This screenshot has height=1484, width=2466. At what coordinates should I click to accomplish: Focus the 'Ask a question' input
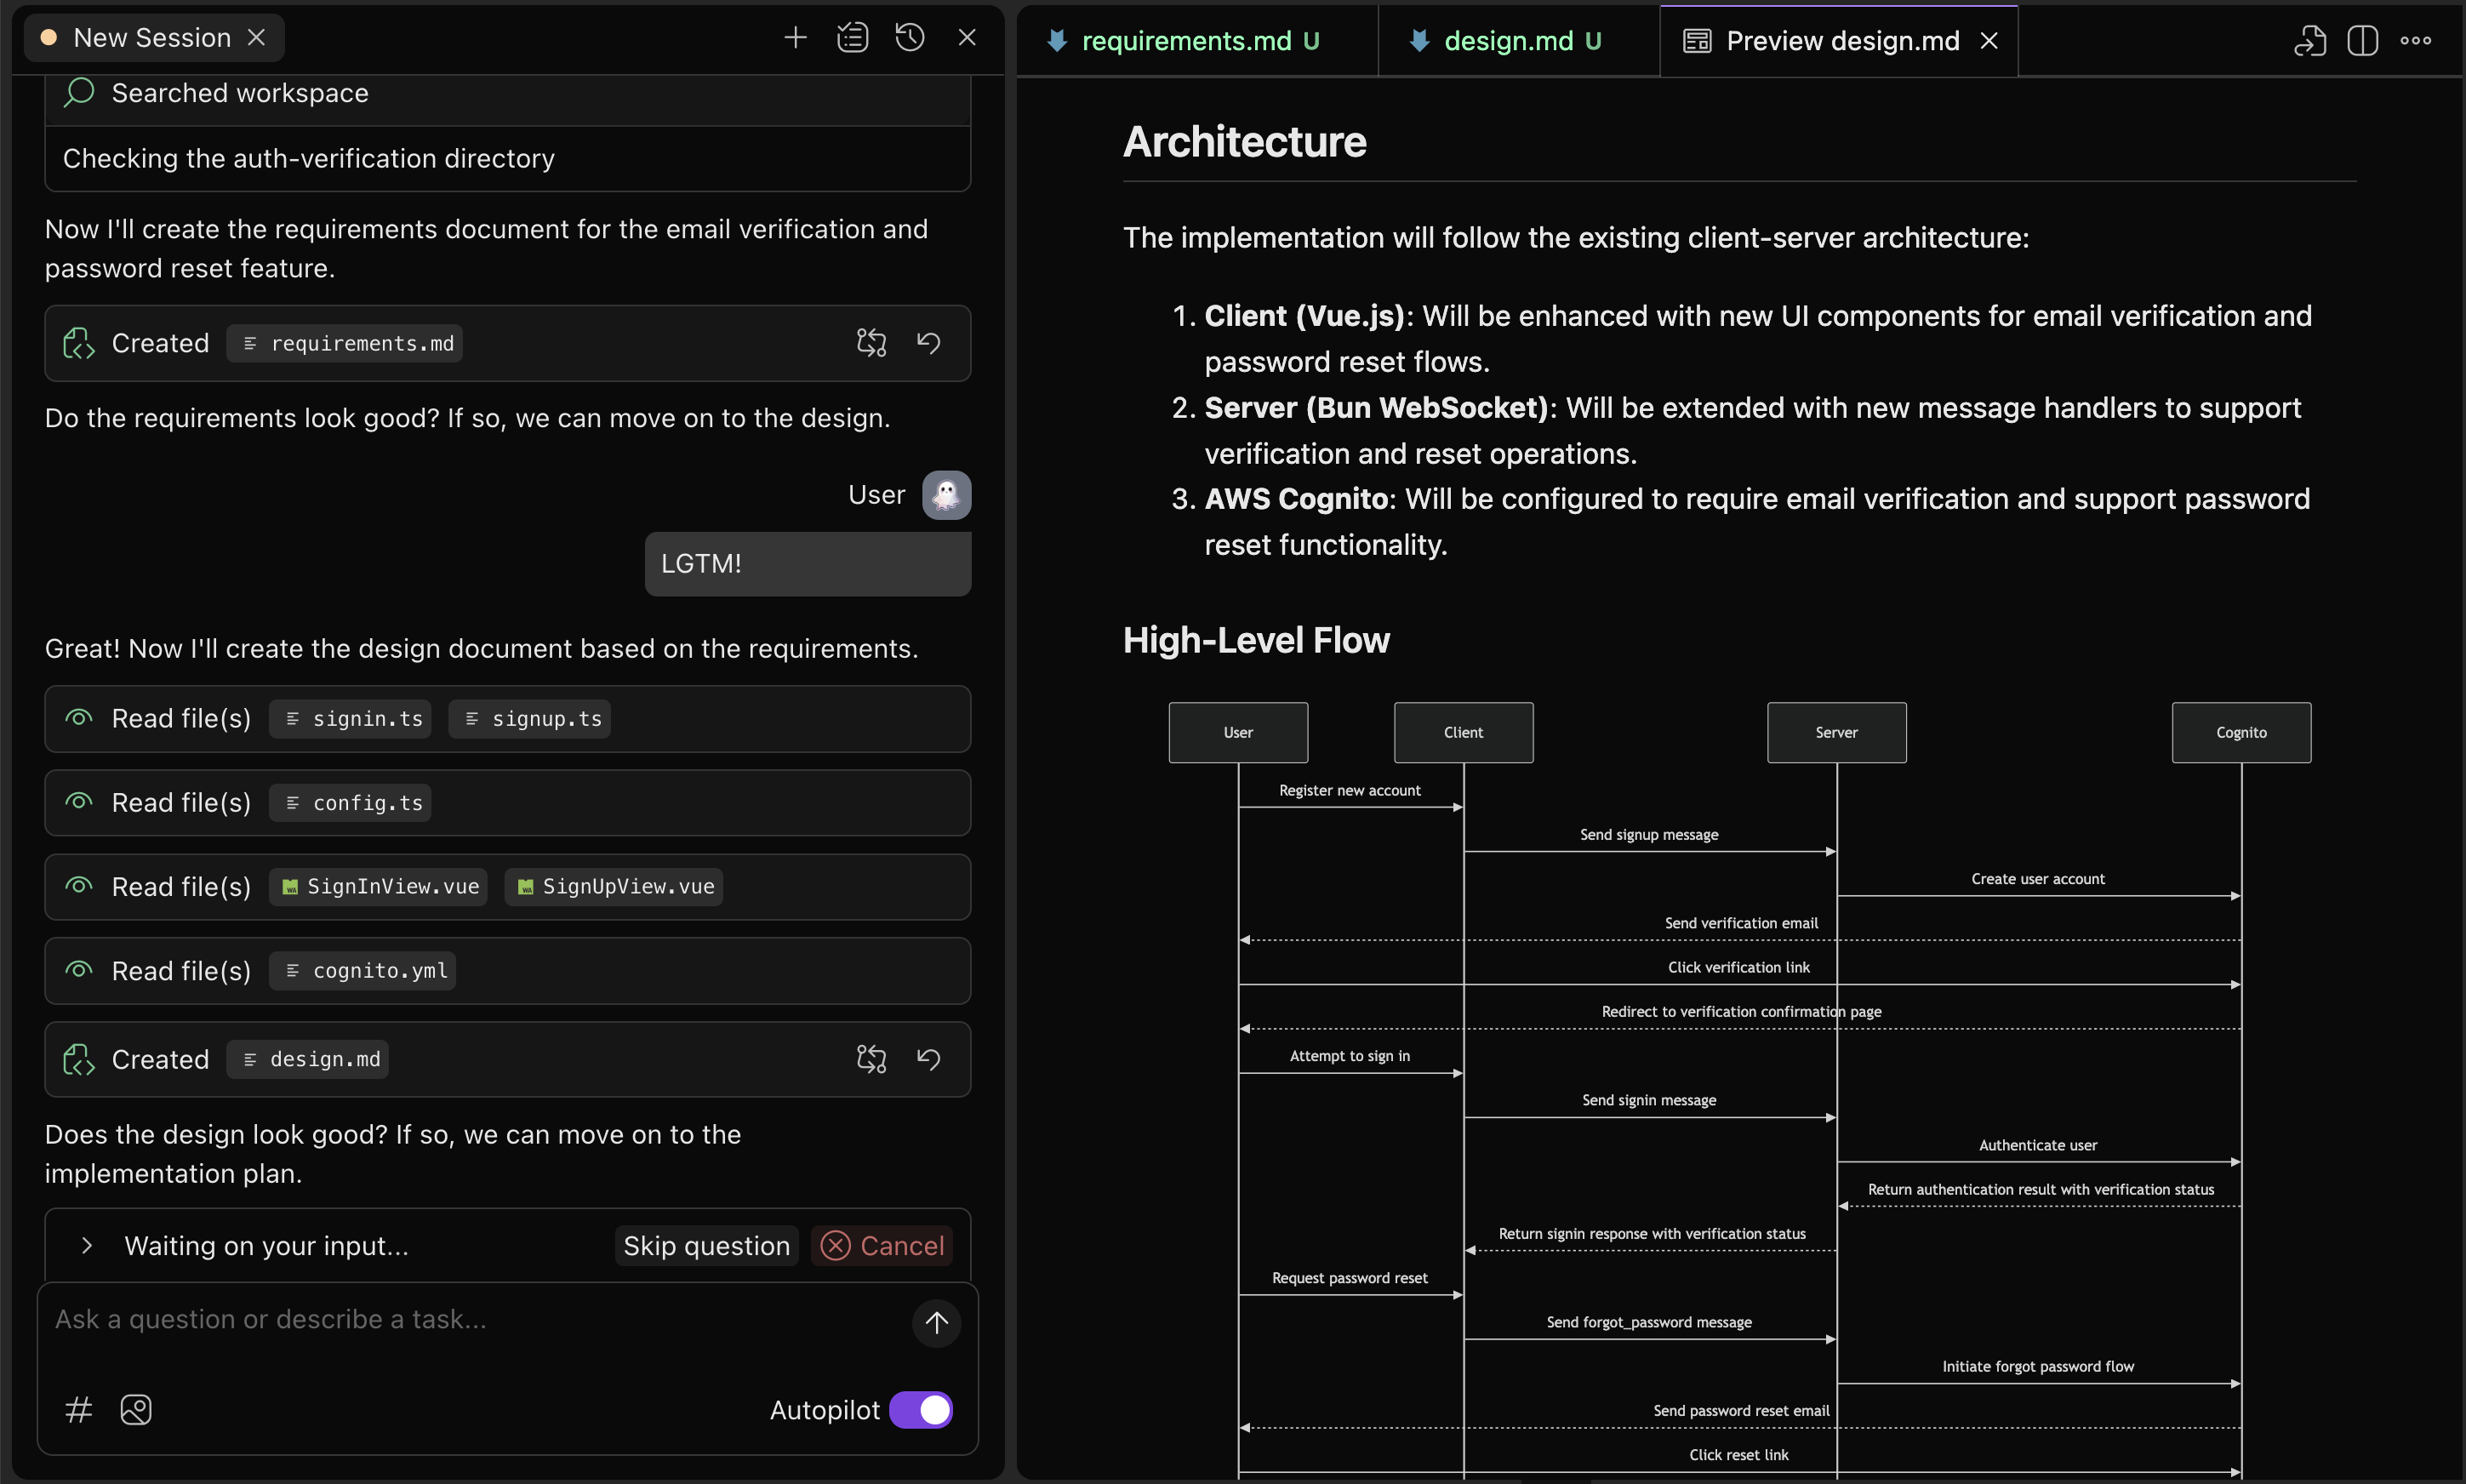[470, 1320]
